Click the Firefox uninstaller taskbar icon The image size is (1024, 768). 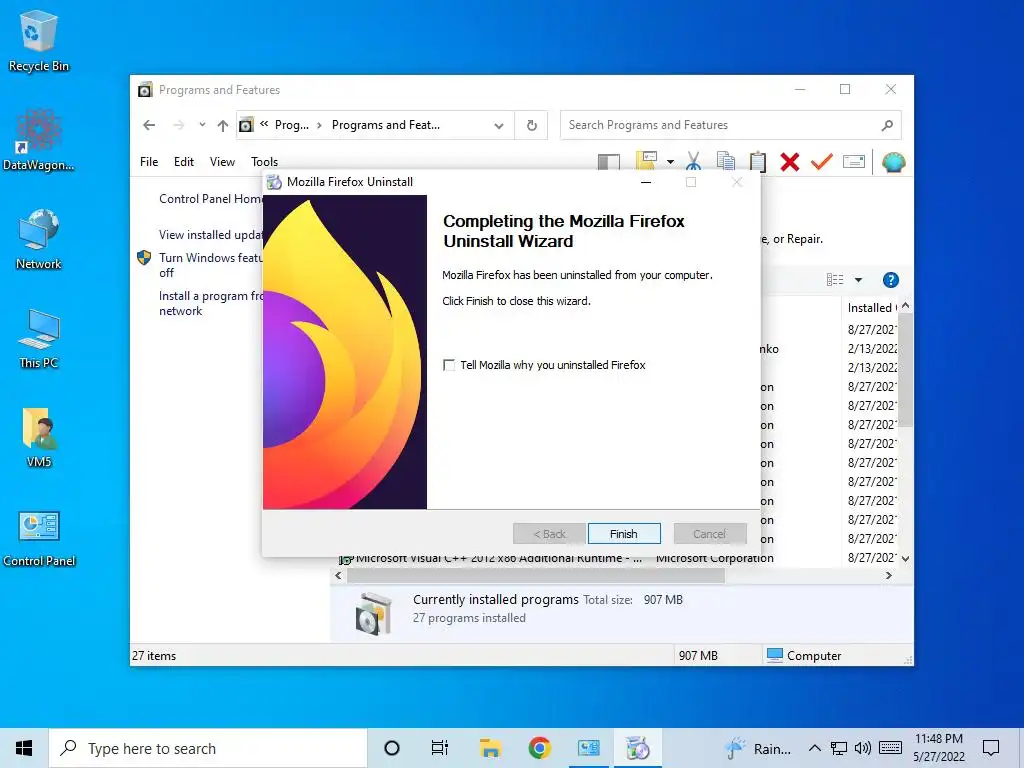[637, 748]
